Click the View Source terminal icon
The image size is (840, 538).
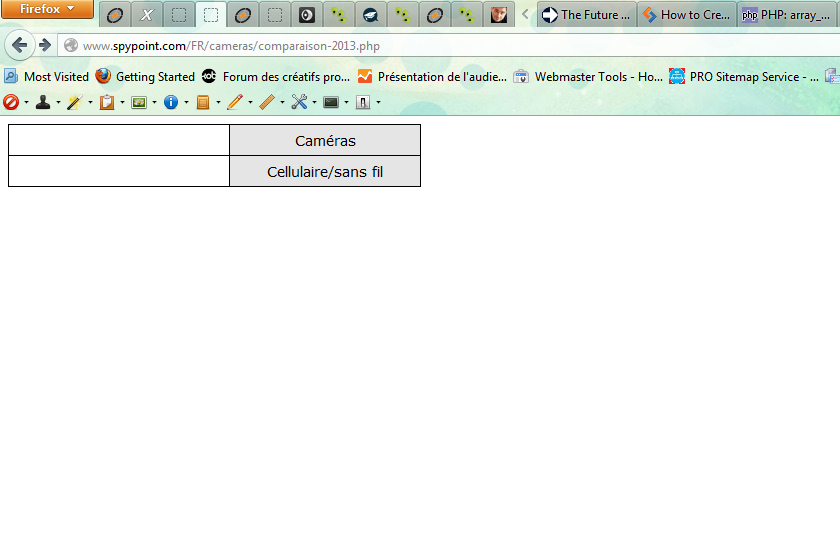click(331, 102)
